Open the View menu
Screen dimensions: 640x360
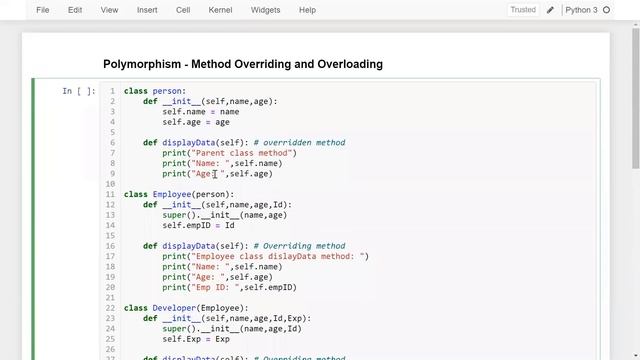109,10
